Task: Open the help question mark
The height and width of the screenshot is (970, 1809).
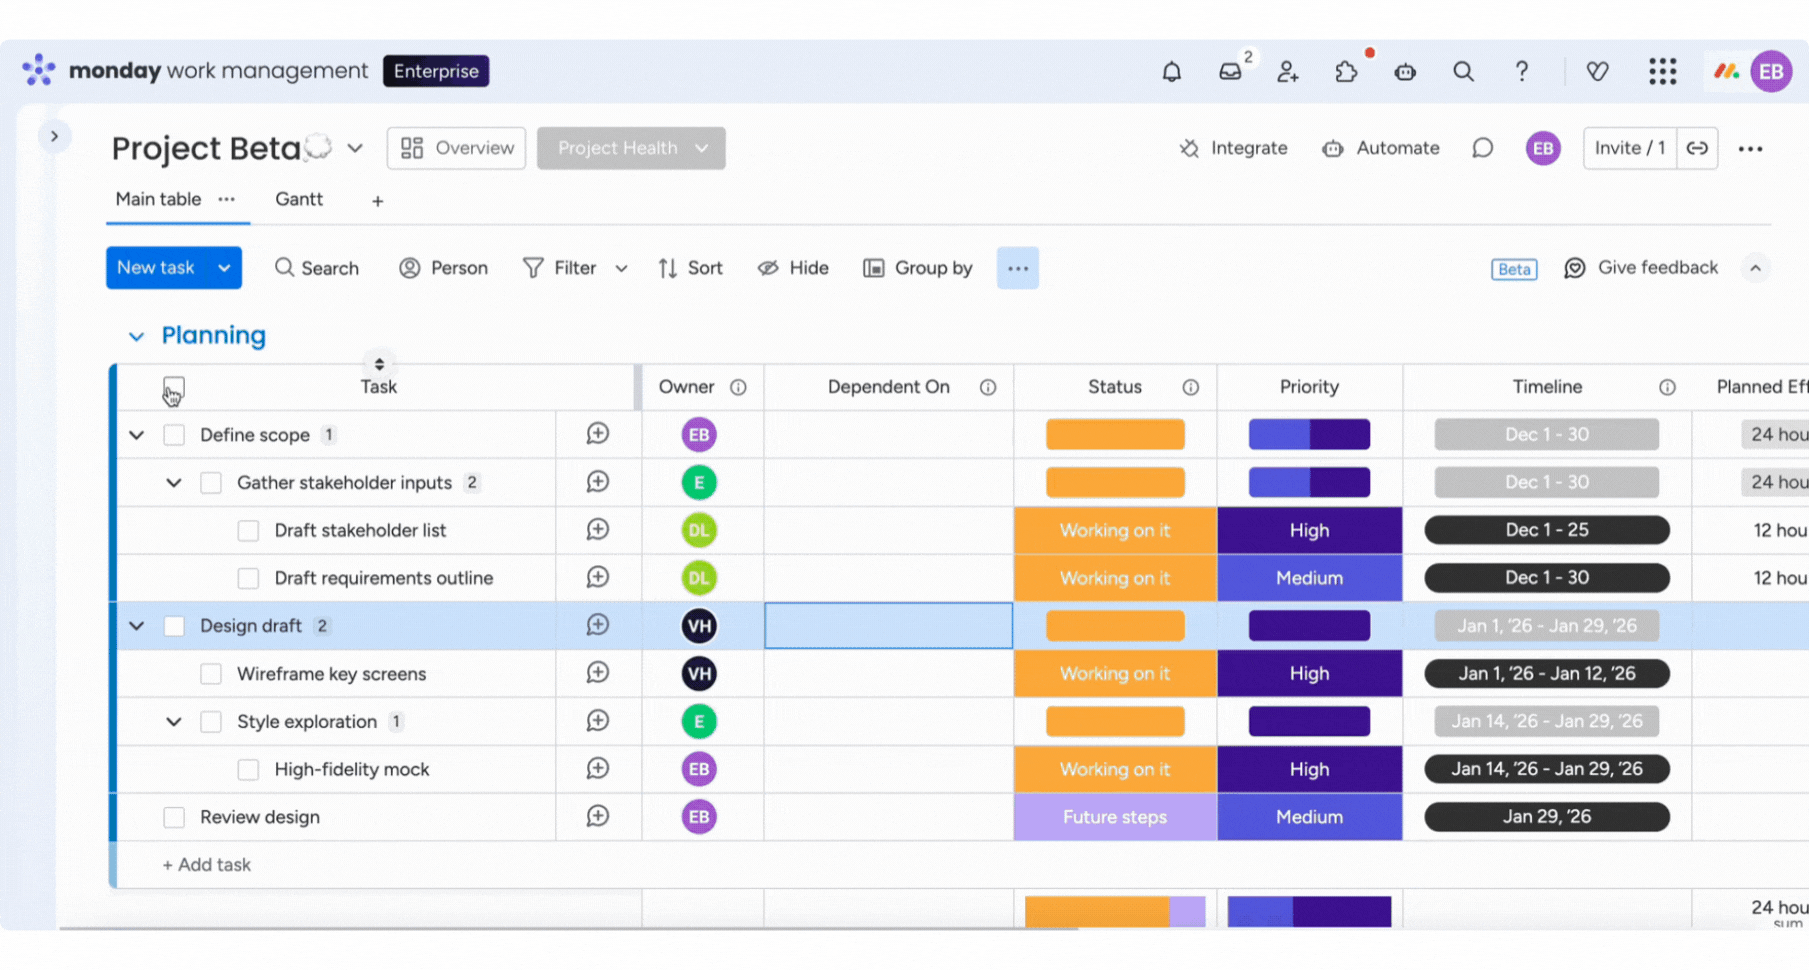Action: (x=1521, y=72)
